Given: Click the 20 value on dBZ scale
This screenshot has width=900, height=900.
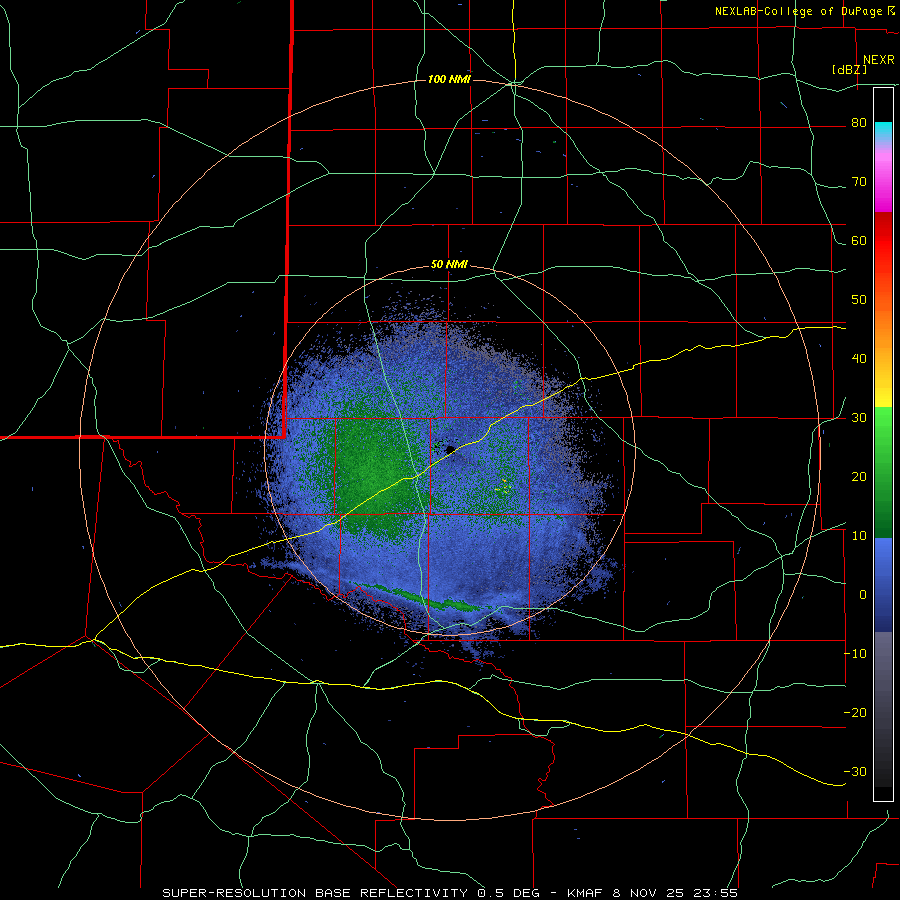Looking at the screenshot, I should click(859, 477).
